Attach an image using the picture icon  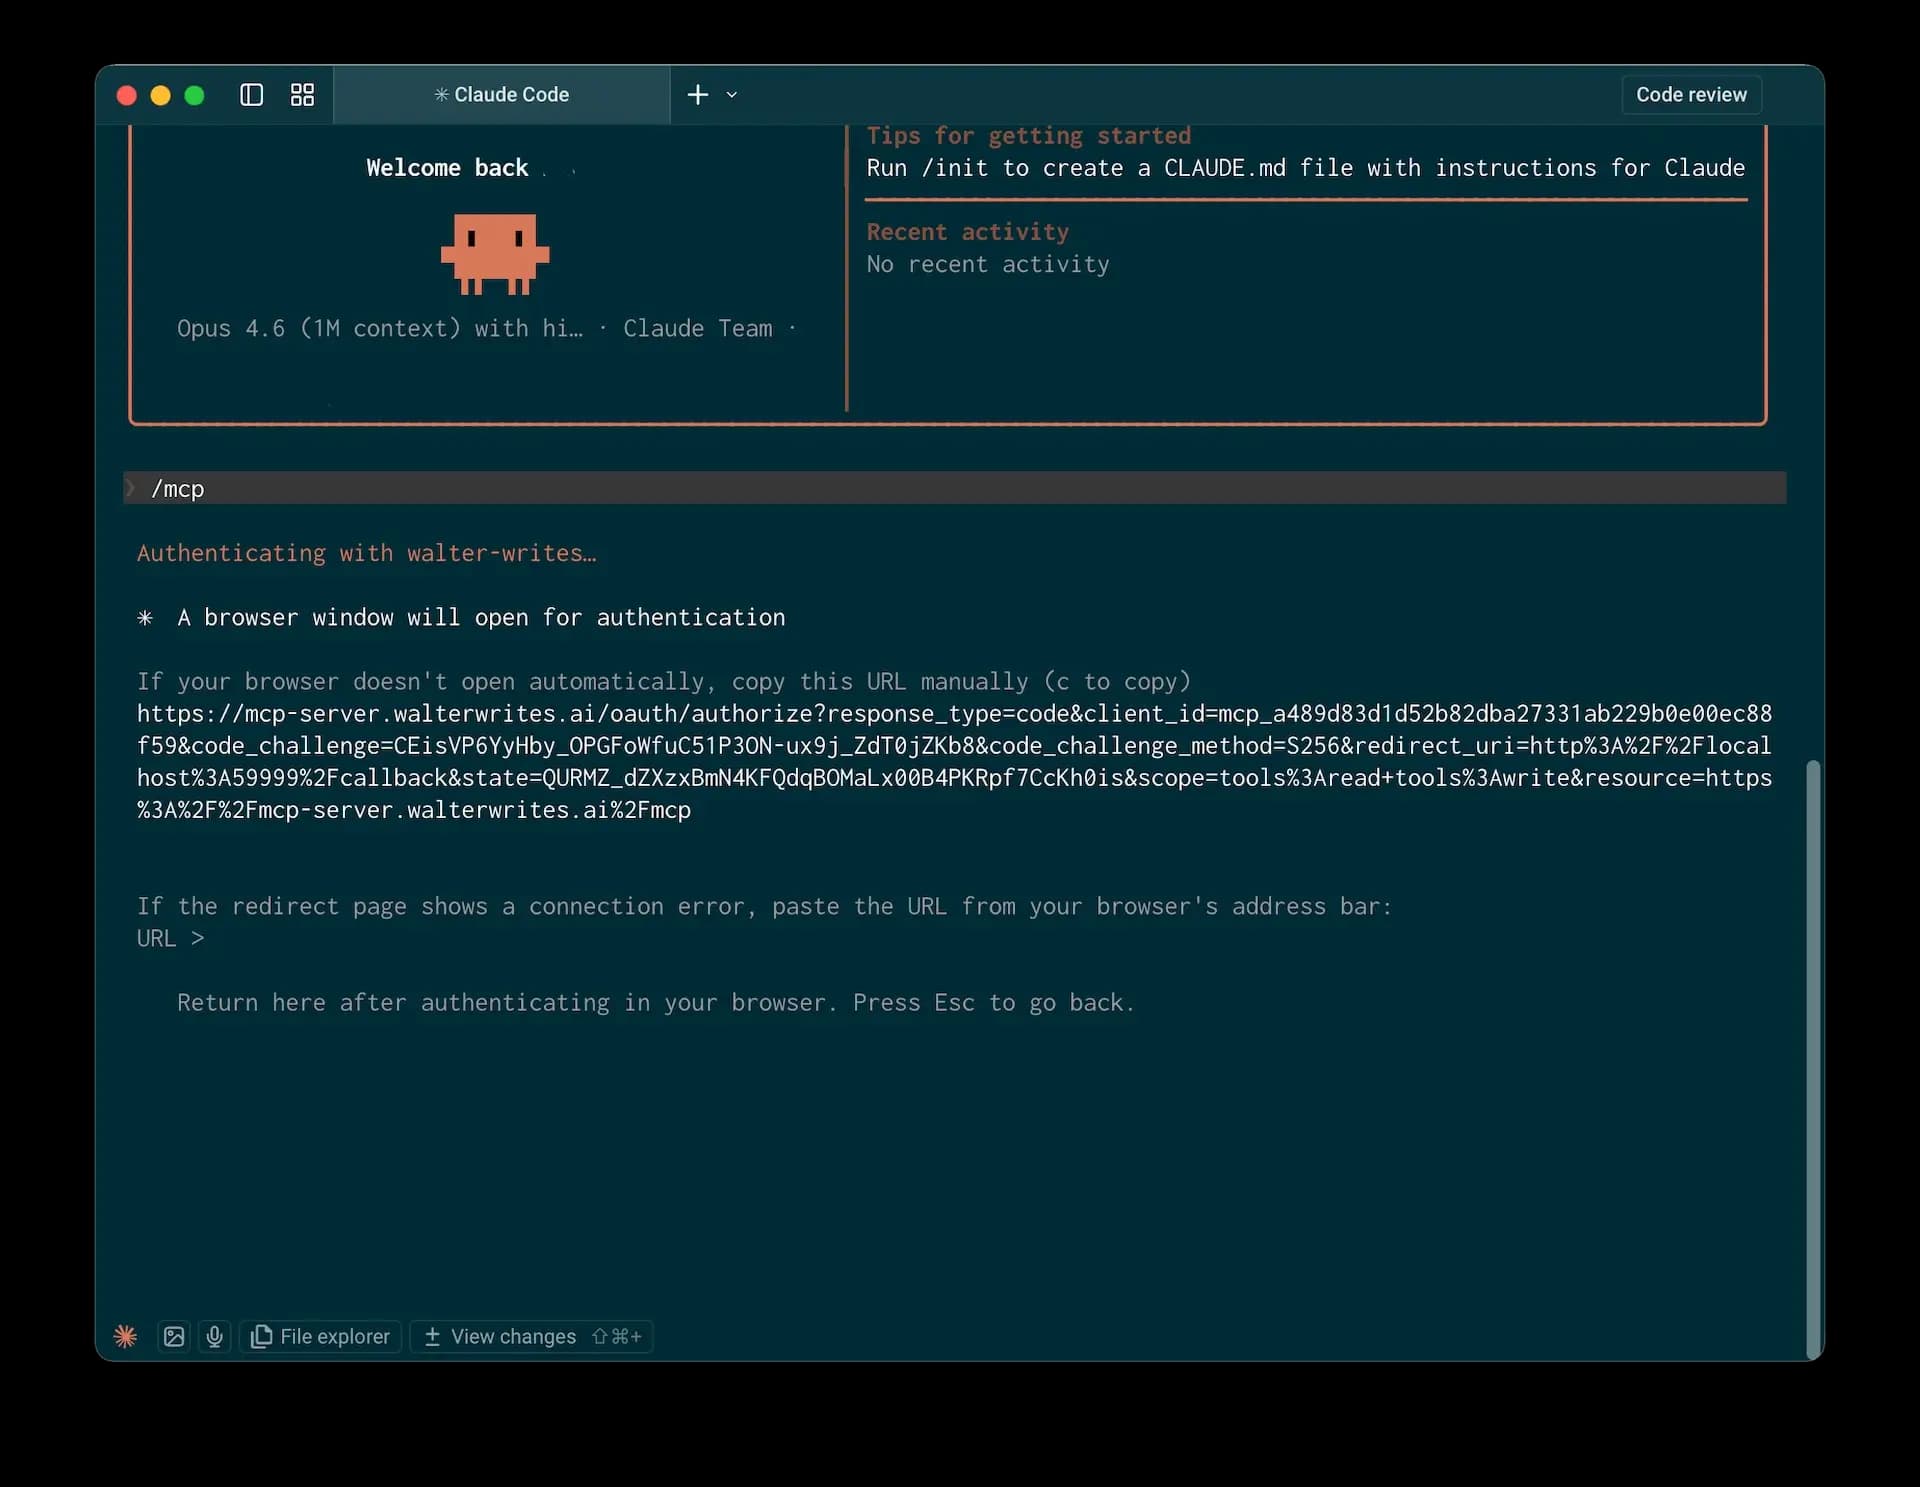point(174,1336)
